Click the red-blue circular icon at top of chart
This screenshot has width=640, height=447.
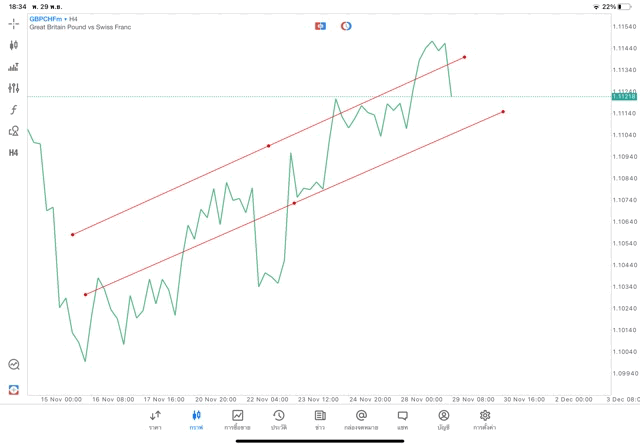pos(346,25)
